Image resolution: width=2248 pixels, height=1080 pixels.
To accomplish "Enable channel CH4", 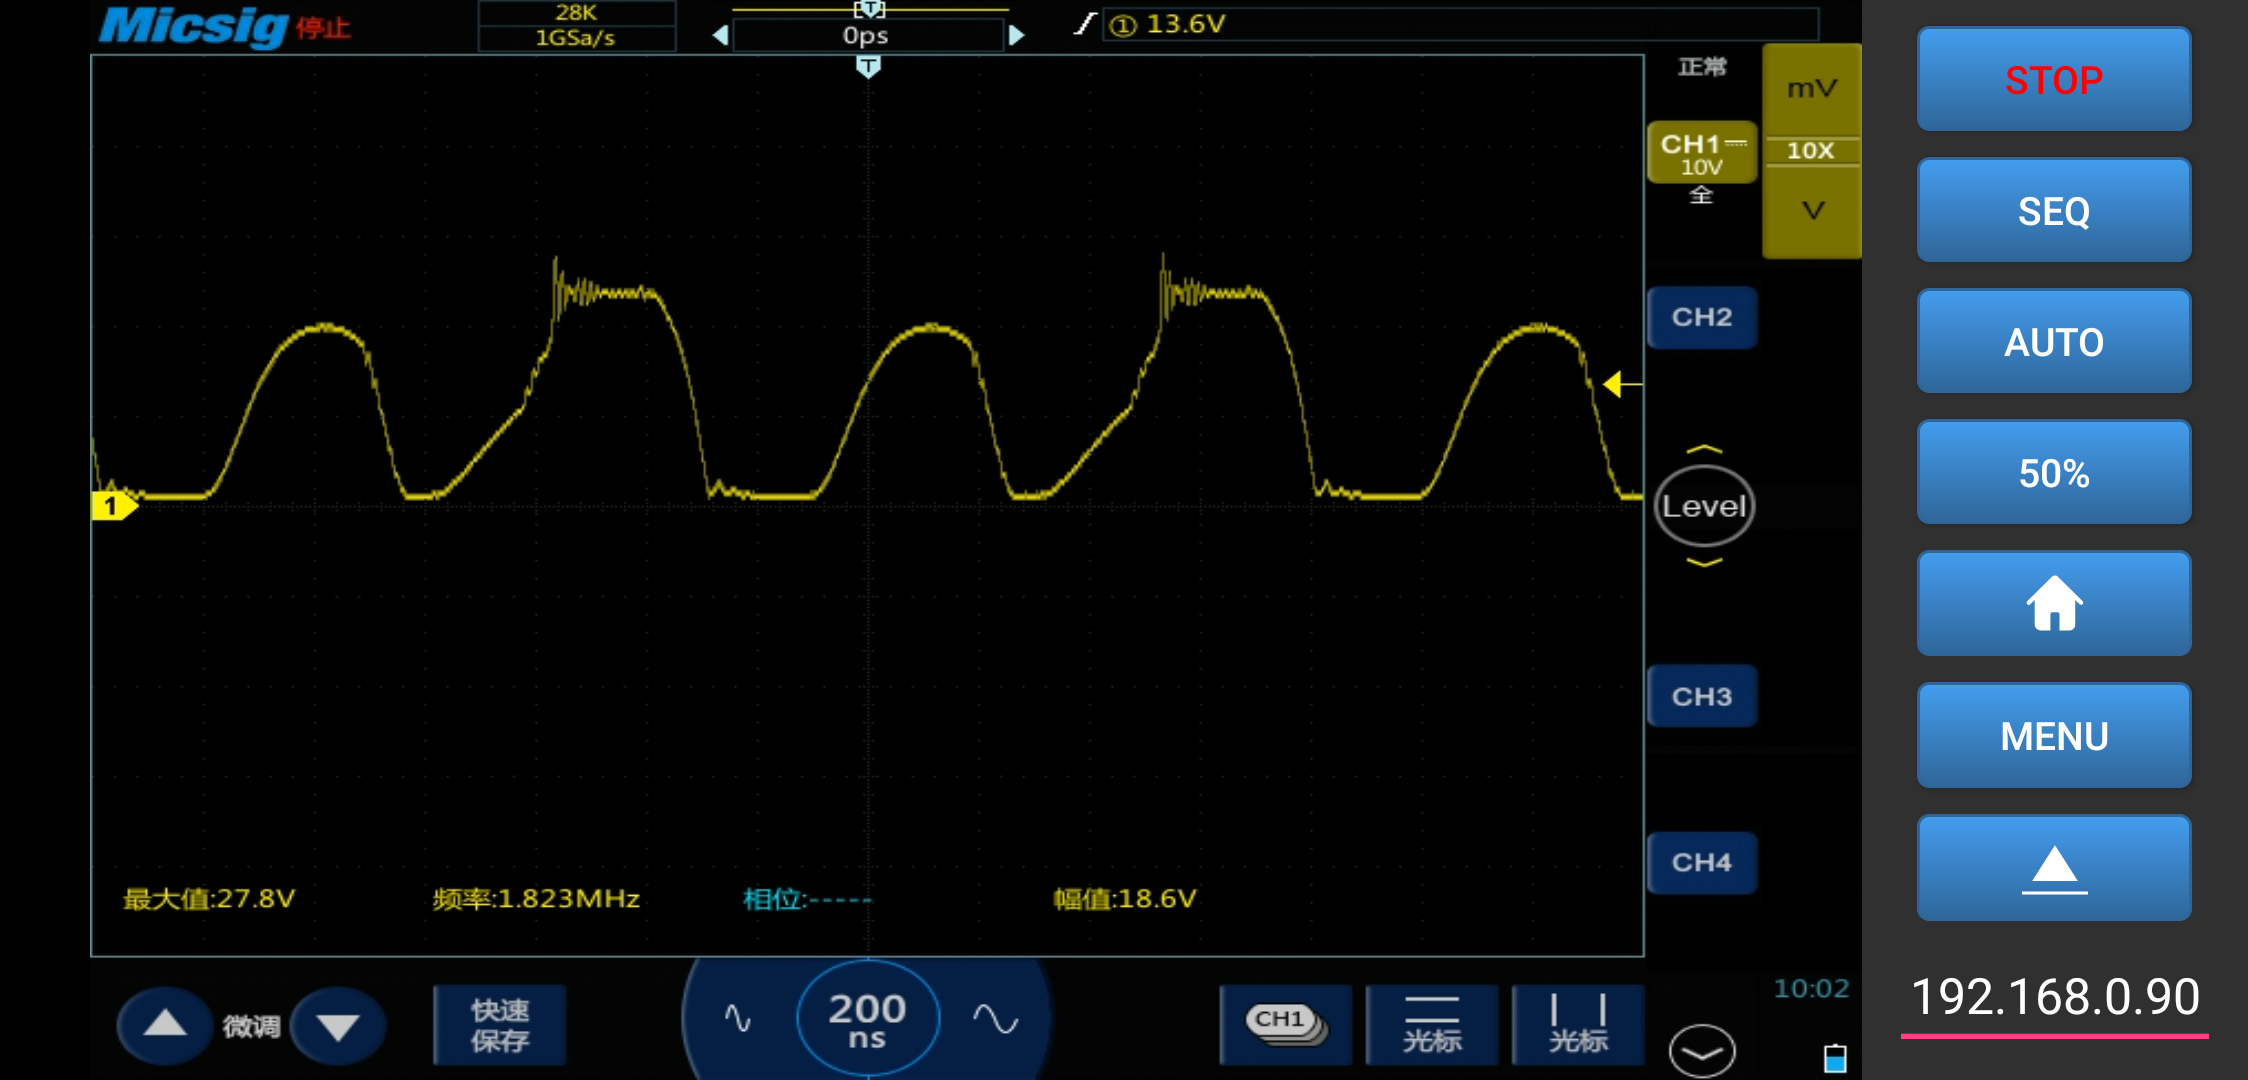I will click(1701, 862).
